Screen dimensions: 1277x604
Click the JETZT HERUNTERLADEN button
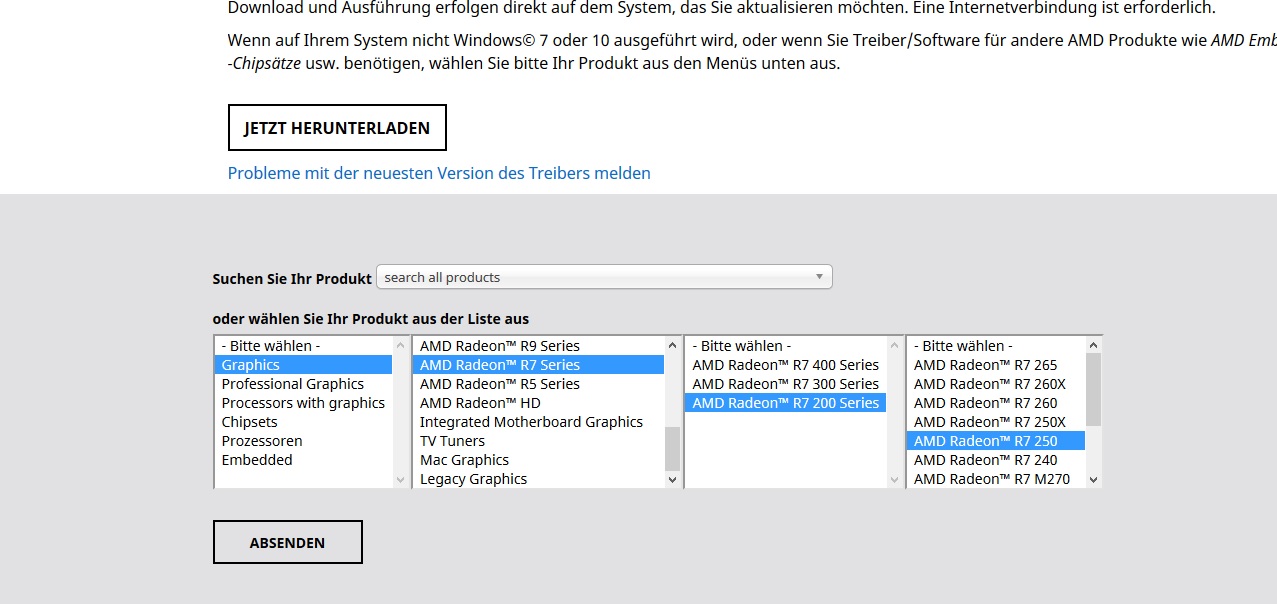pos(337,128)
